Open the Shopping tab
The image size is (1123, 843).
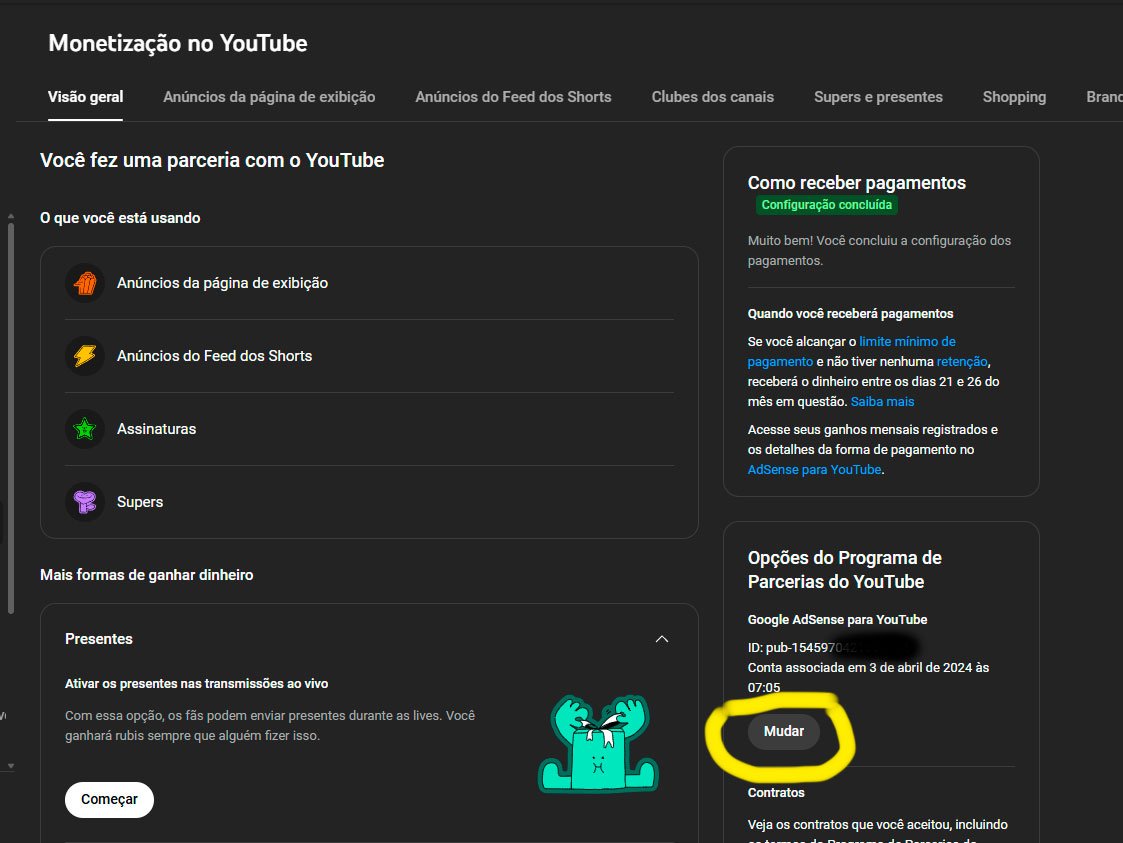(x=1014, y=97)
